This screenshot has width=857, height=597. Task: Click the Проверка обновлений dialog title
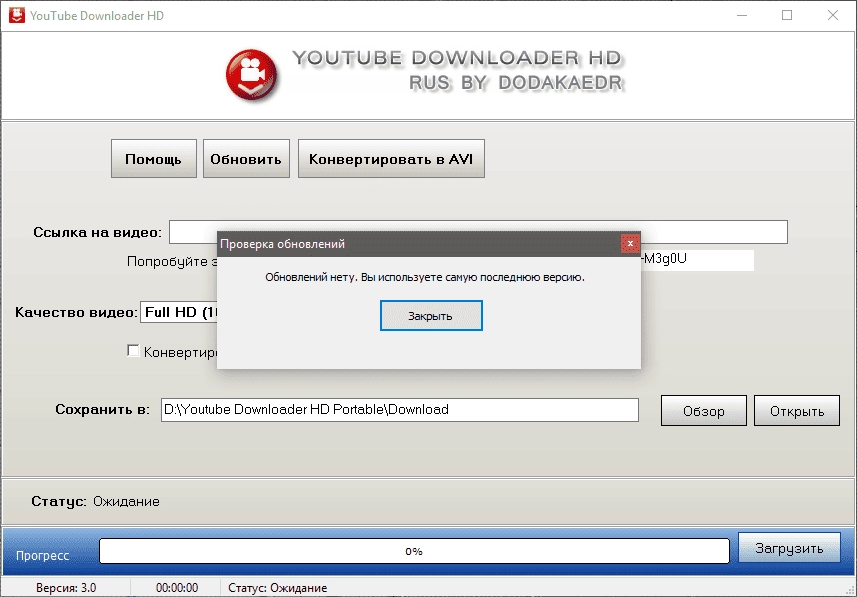point(282,244)
